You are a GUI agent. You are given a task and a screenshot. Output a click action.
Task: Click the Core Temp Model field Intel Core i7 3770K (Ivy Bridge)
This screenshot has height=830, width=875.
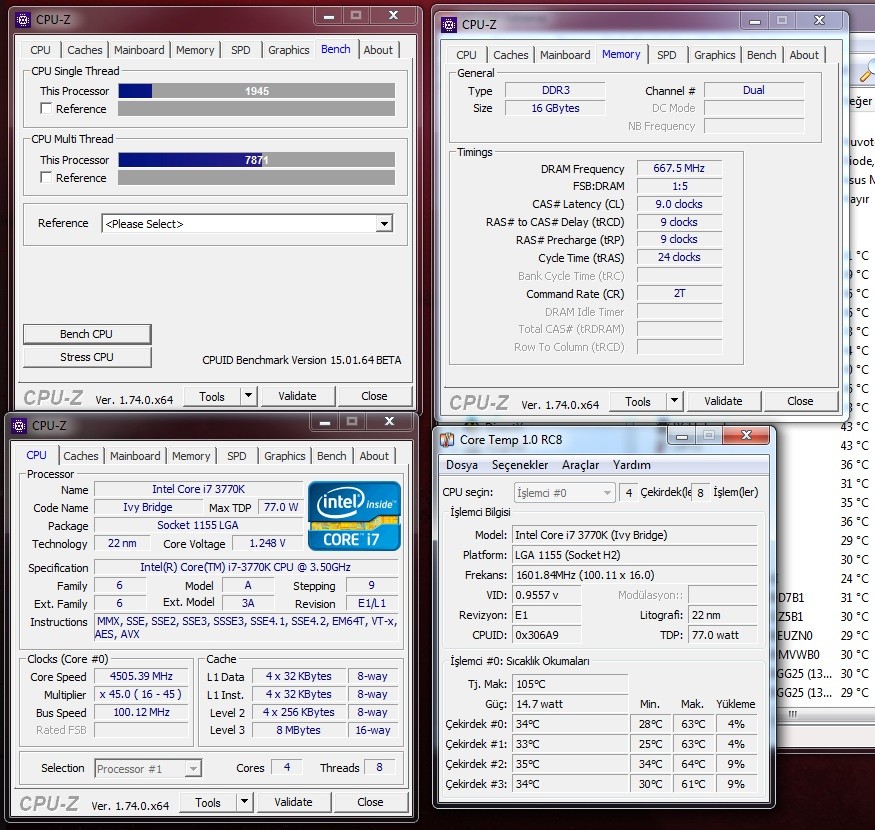pos(634,535)
